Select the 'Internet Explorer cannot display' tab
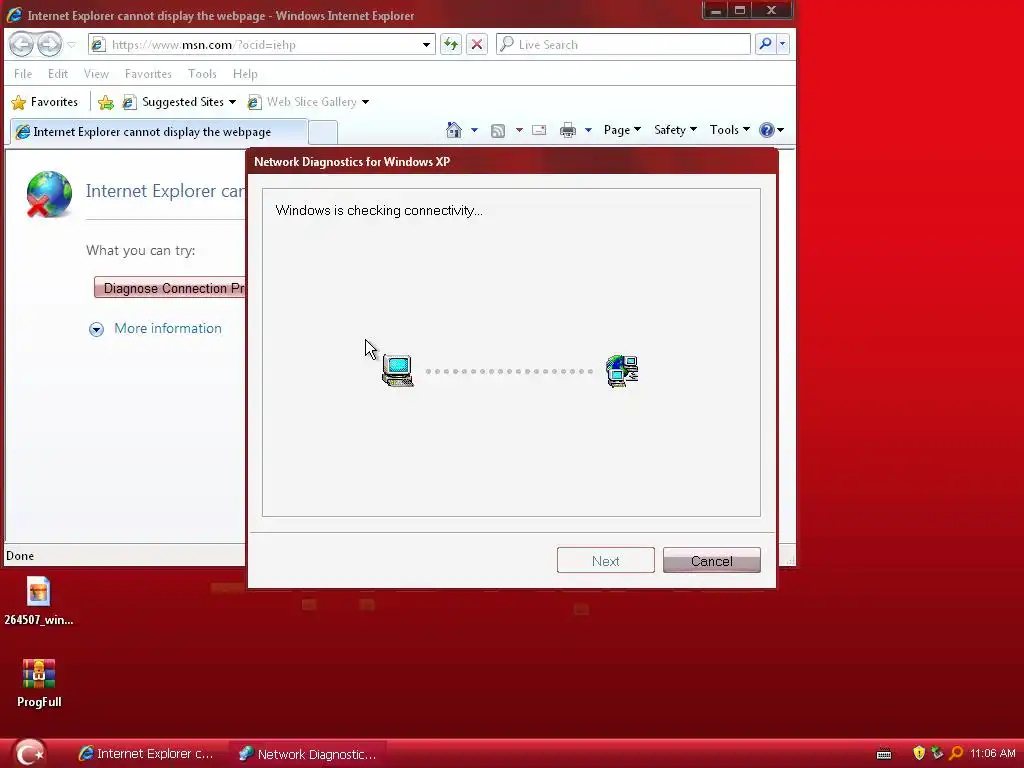 pyautogui.click(x=159, y=132)
